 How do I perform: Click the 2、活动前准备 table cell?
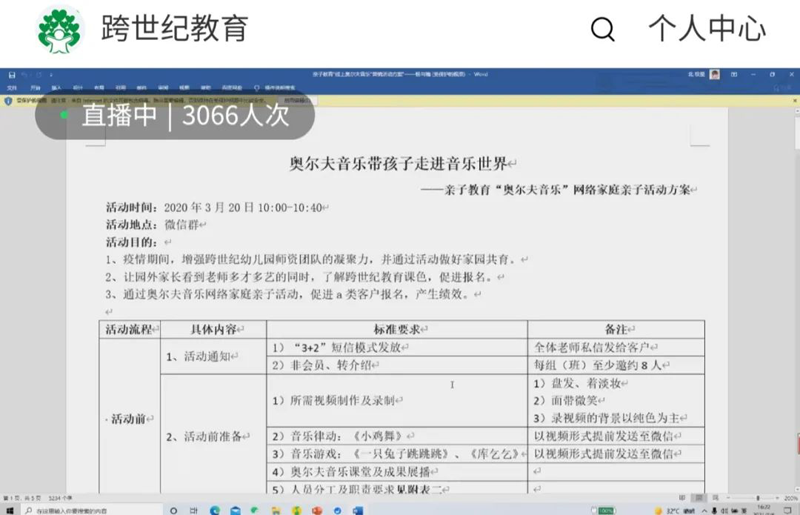(x=213, y=436)
